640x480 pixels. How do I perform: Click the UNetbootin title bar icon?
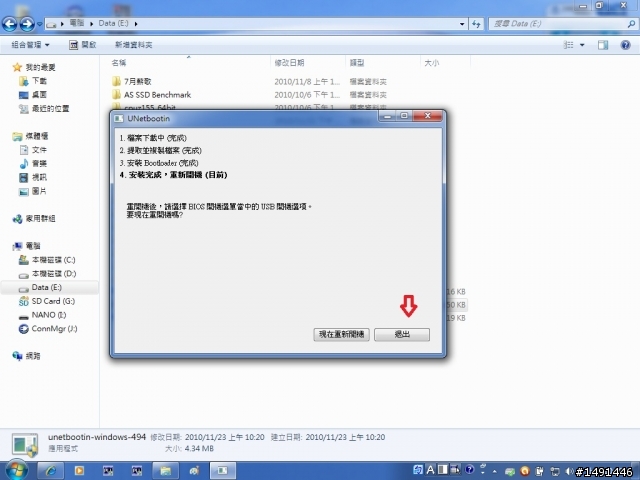coord(119,118)
